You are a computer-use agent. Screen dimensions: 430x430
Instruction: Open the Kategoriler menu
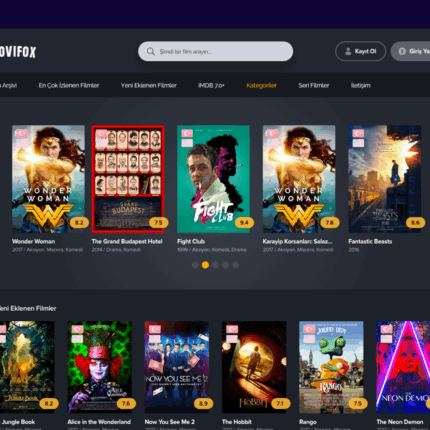[x=261, y=85]
